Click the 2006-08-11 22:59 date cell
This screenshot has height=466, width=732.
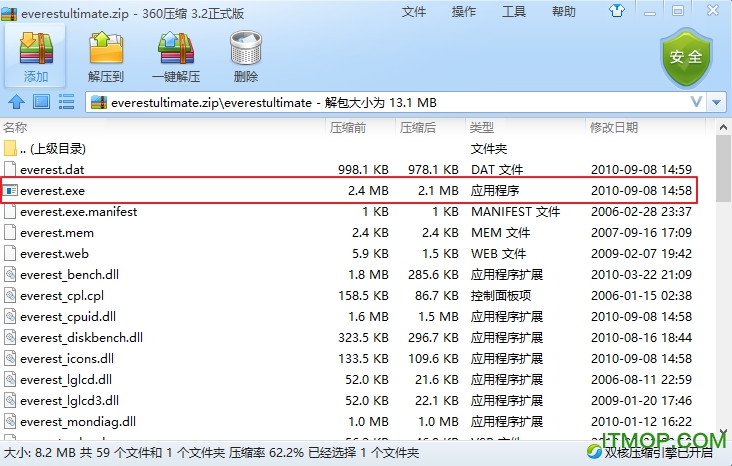tap(641, 380)
